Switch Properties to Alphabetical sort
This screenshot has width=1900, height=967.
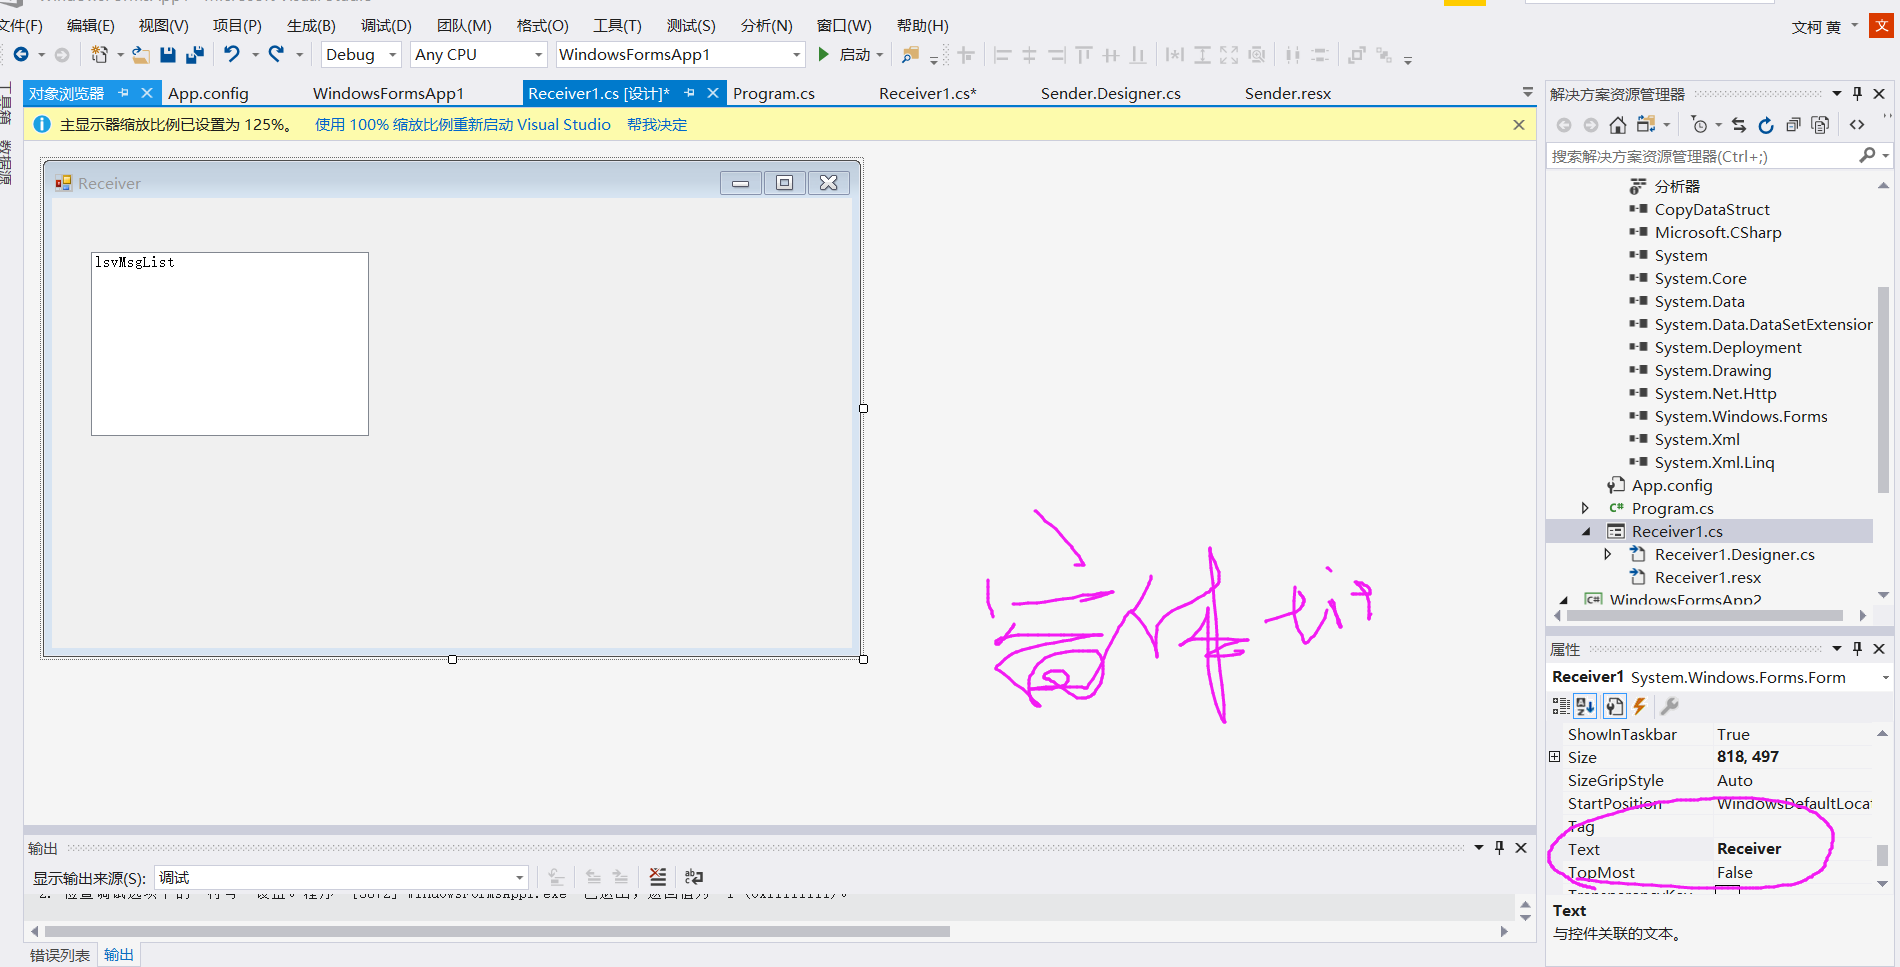pyautogui.click(x=1586, y=706)
